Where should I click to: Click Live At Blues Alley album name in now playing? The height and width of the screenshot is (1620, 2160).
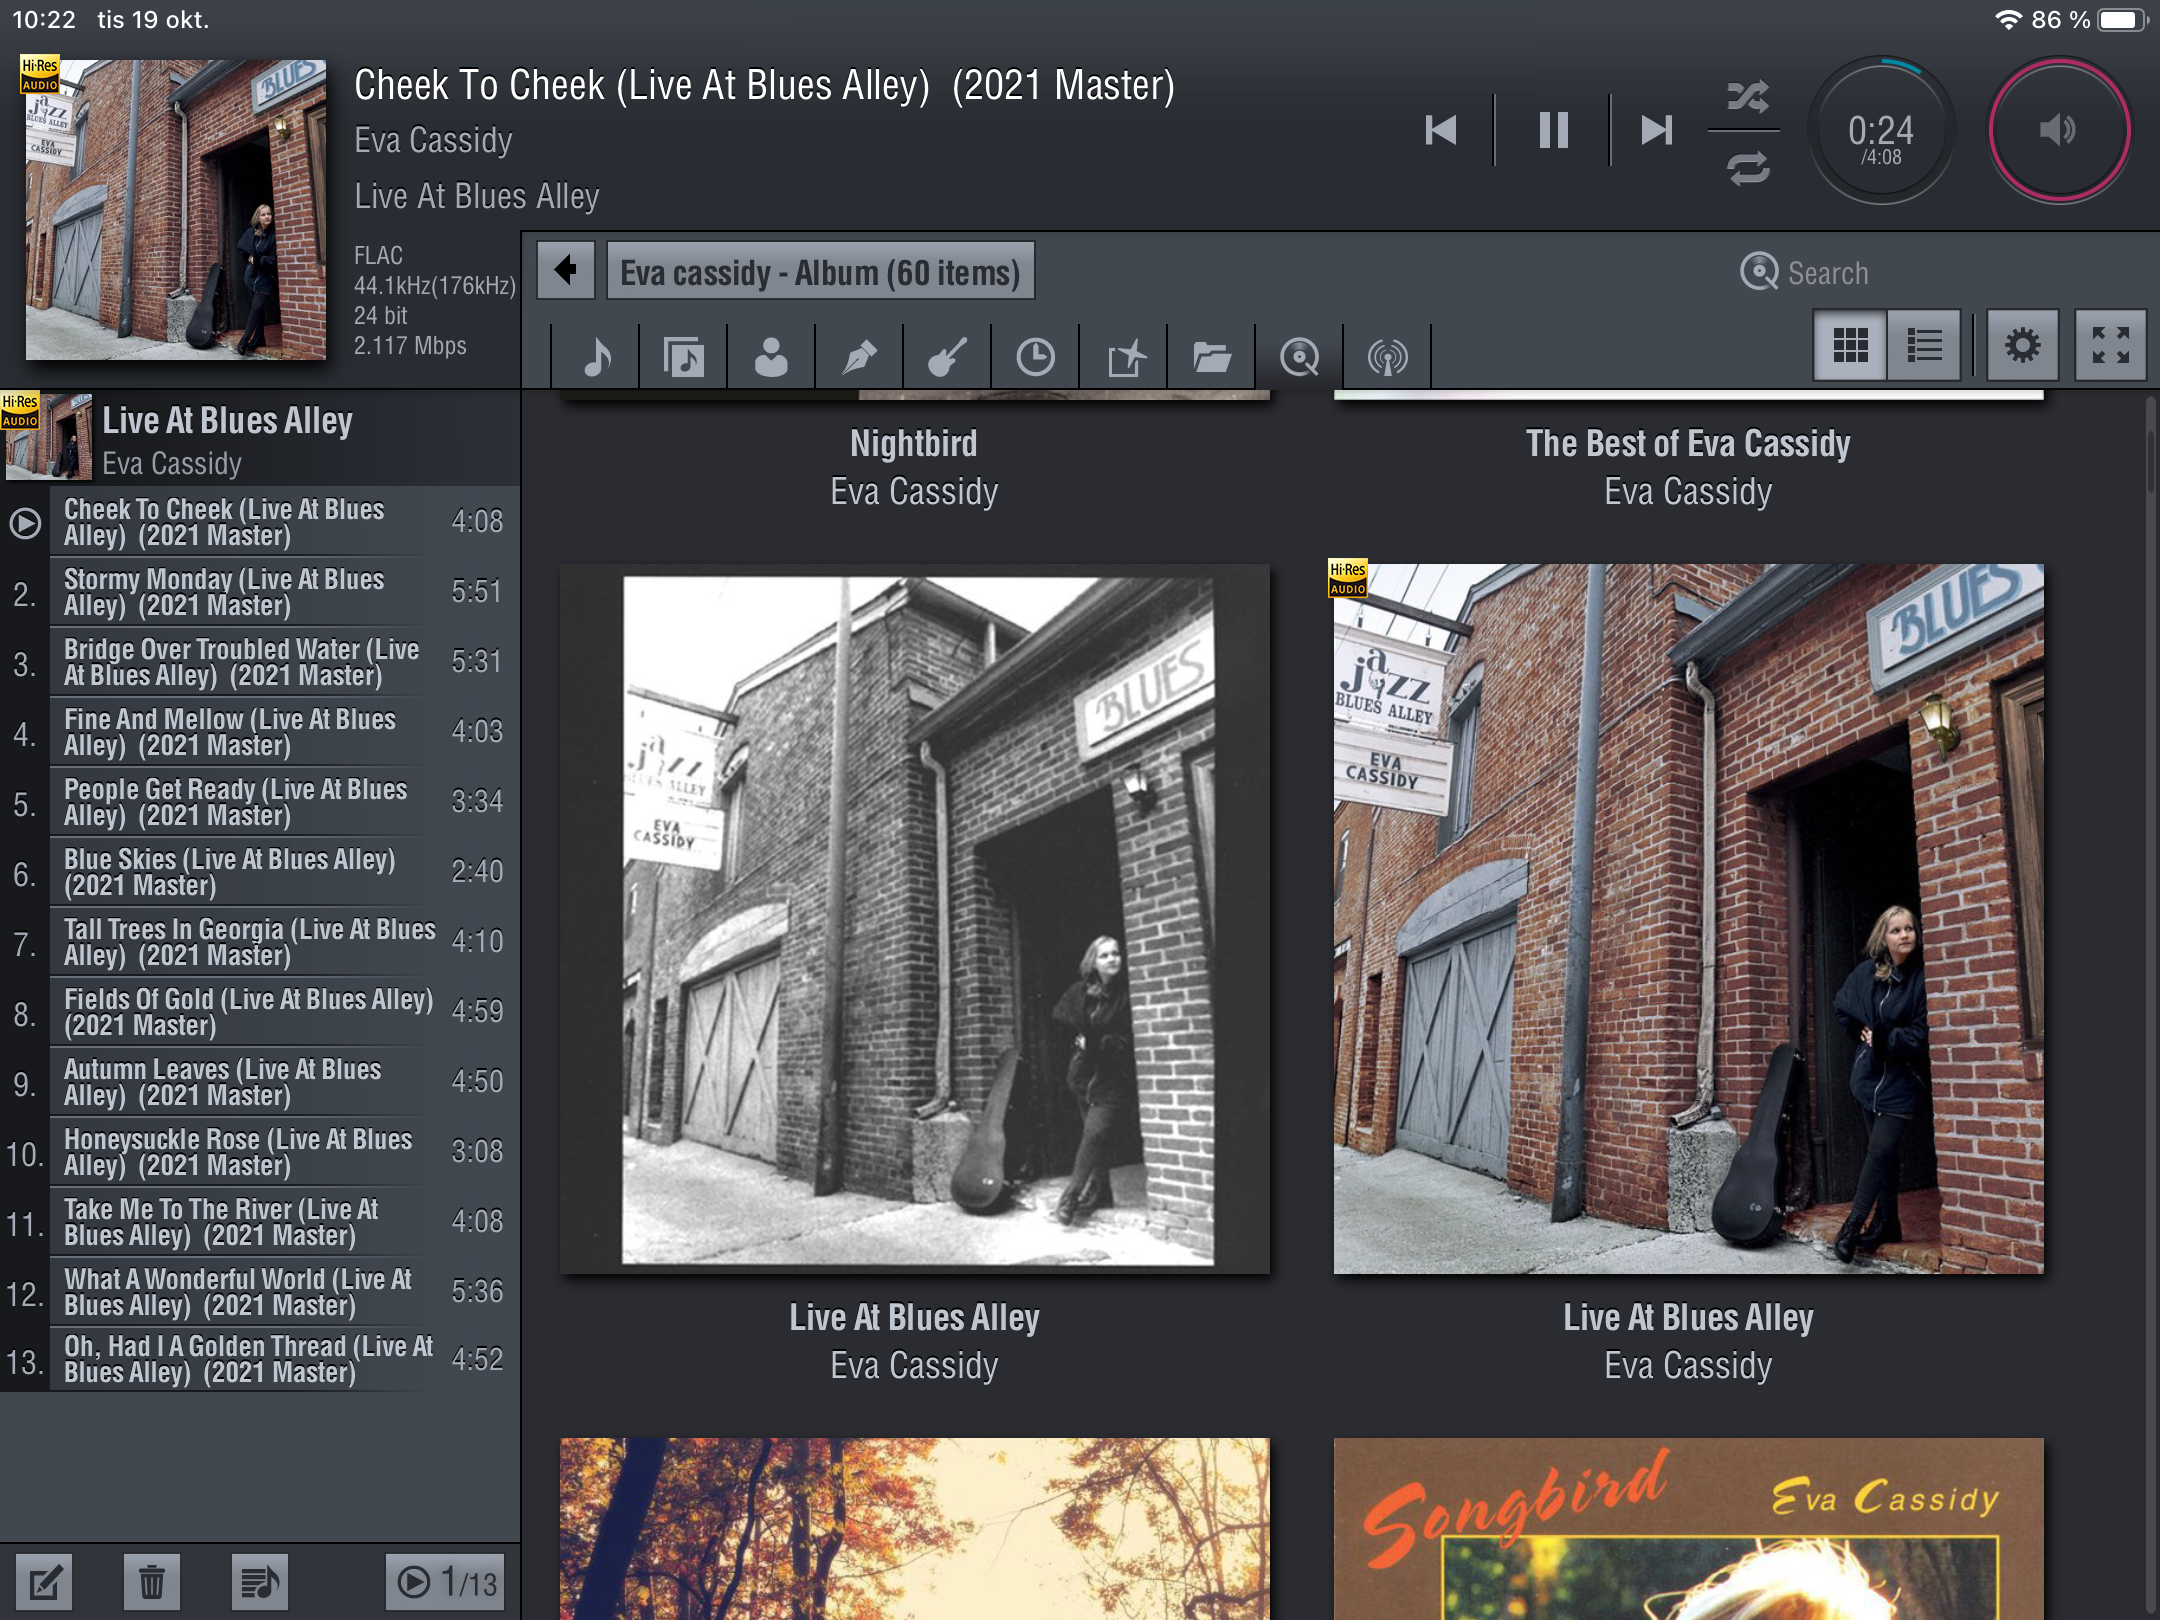click(x=477, y=196)
